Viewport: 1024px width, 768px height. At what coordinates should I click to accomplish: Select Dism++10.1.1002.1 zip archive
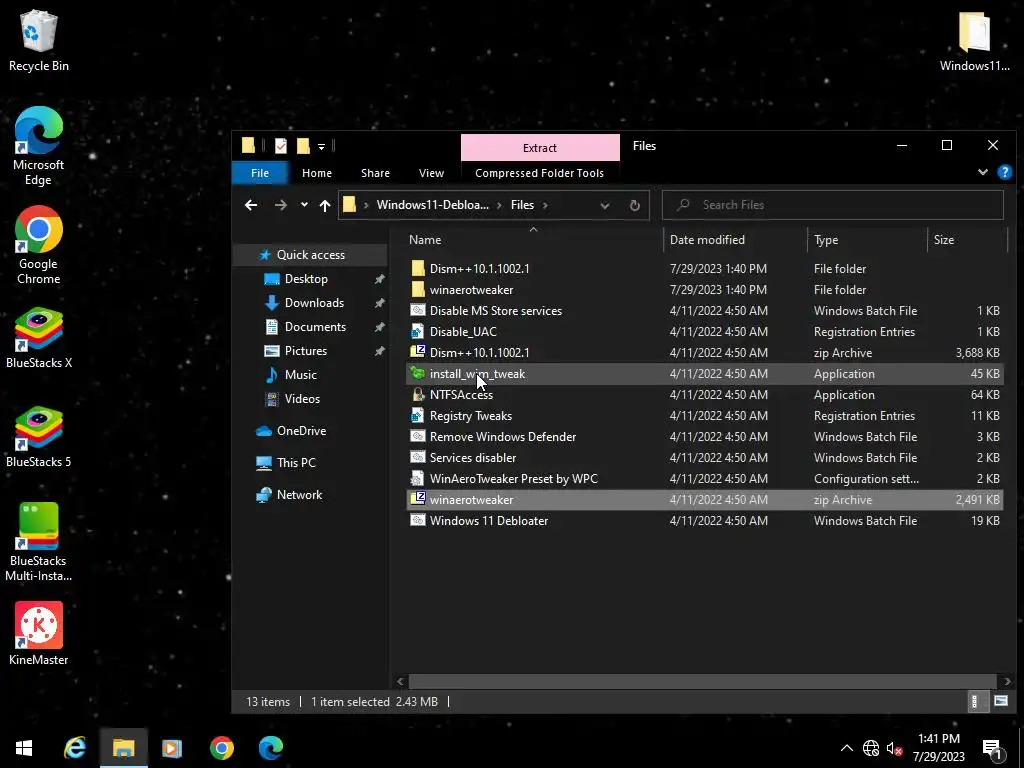[x=705, y=353]
